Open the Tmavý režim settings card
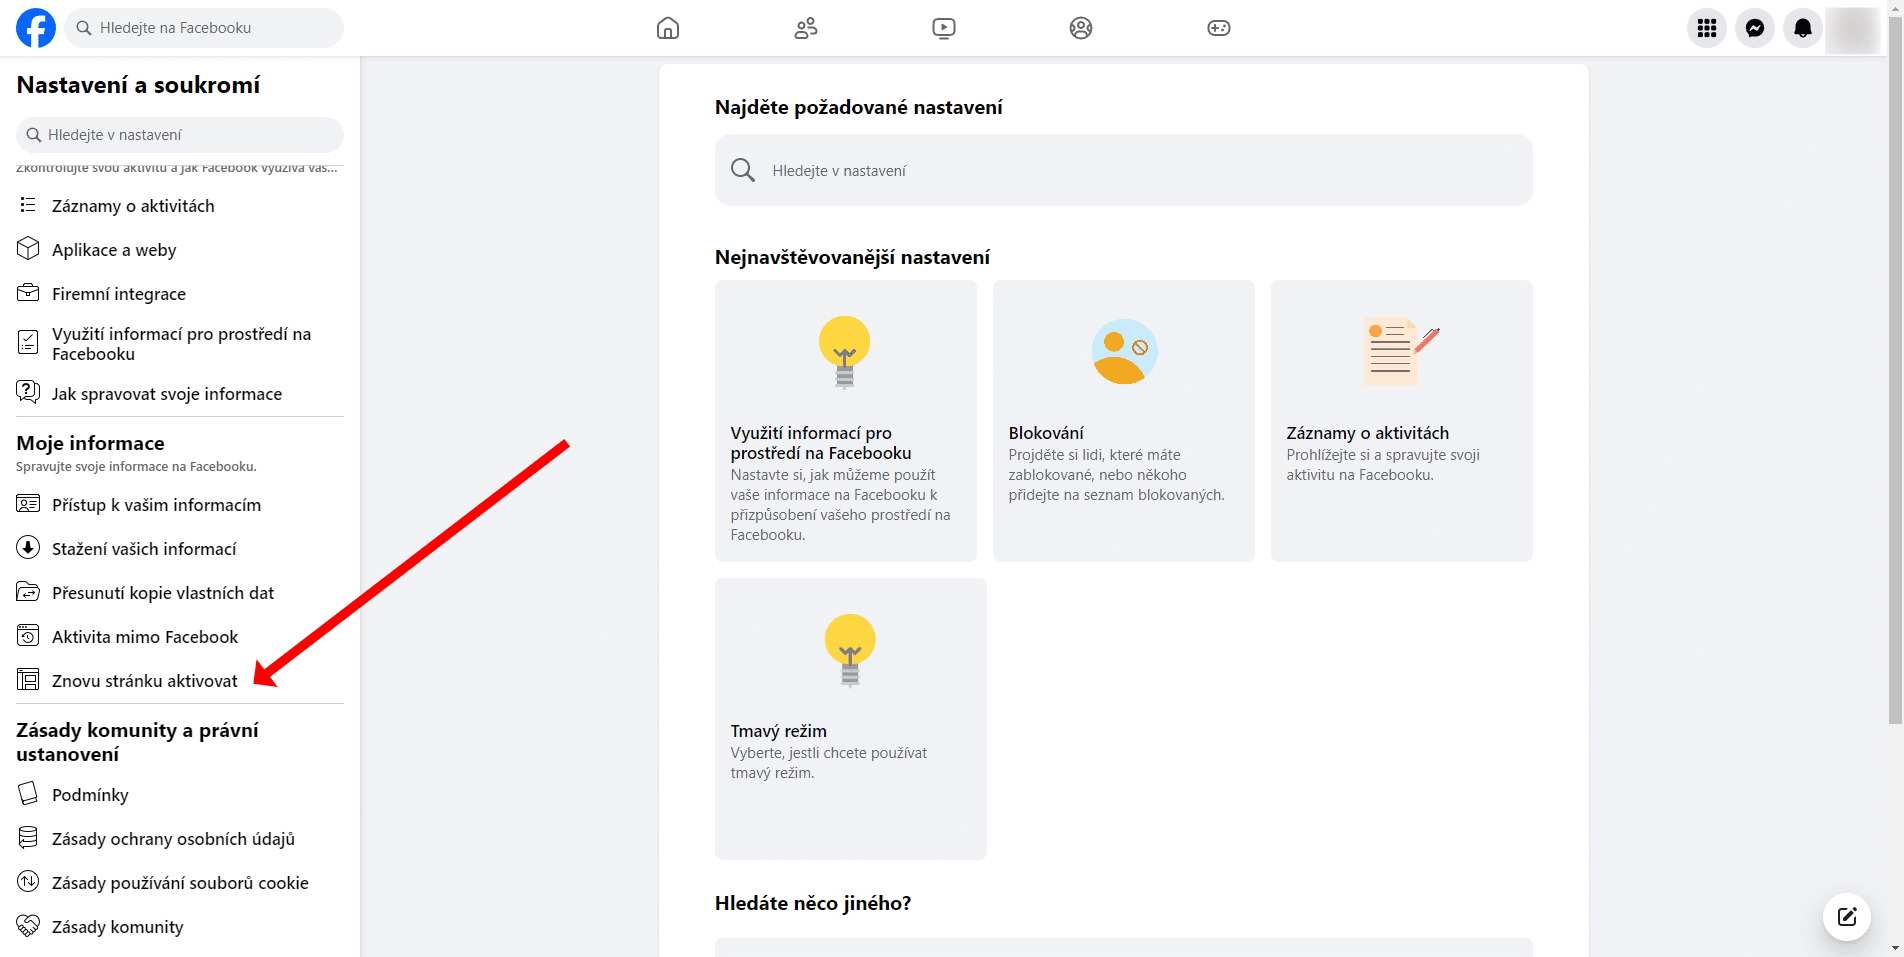 click(850, 719)
